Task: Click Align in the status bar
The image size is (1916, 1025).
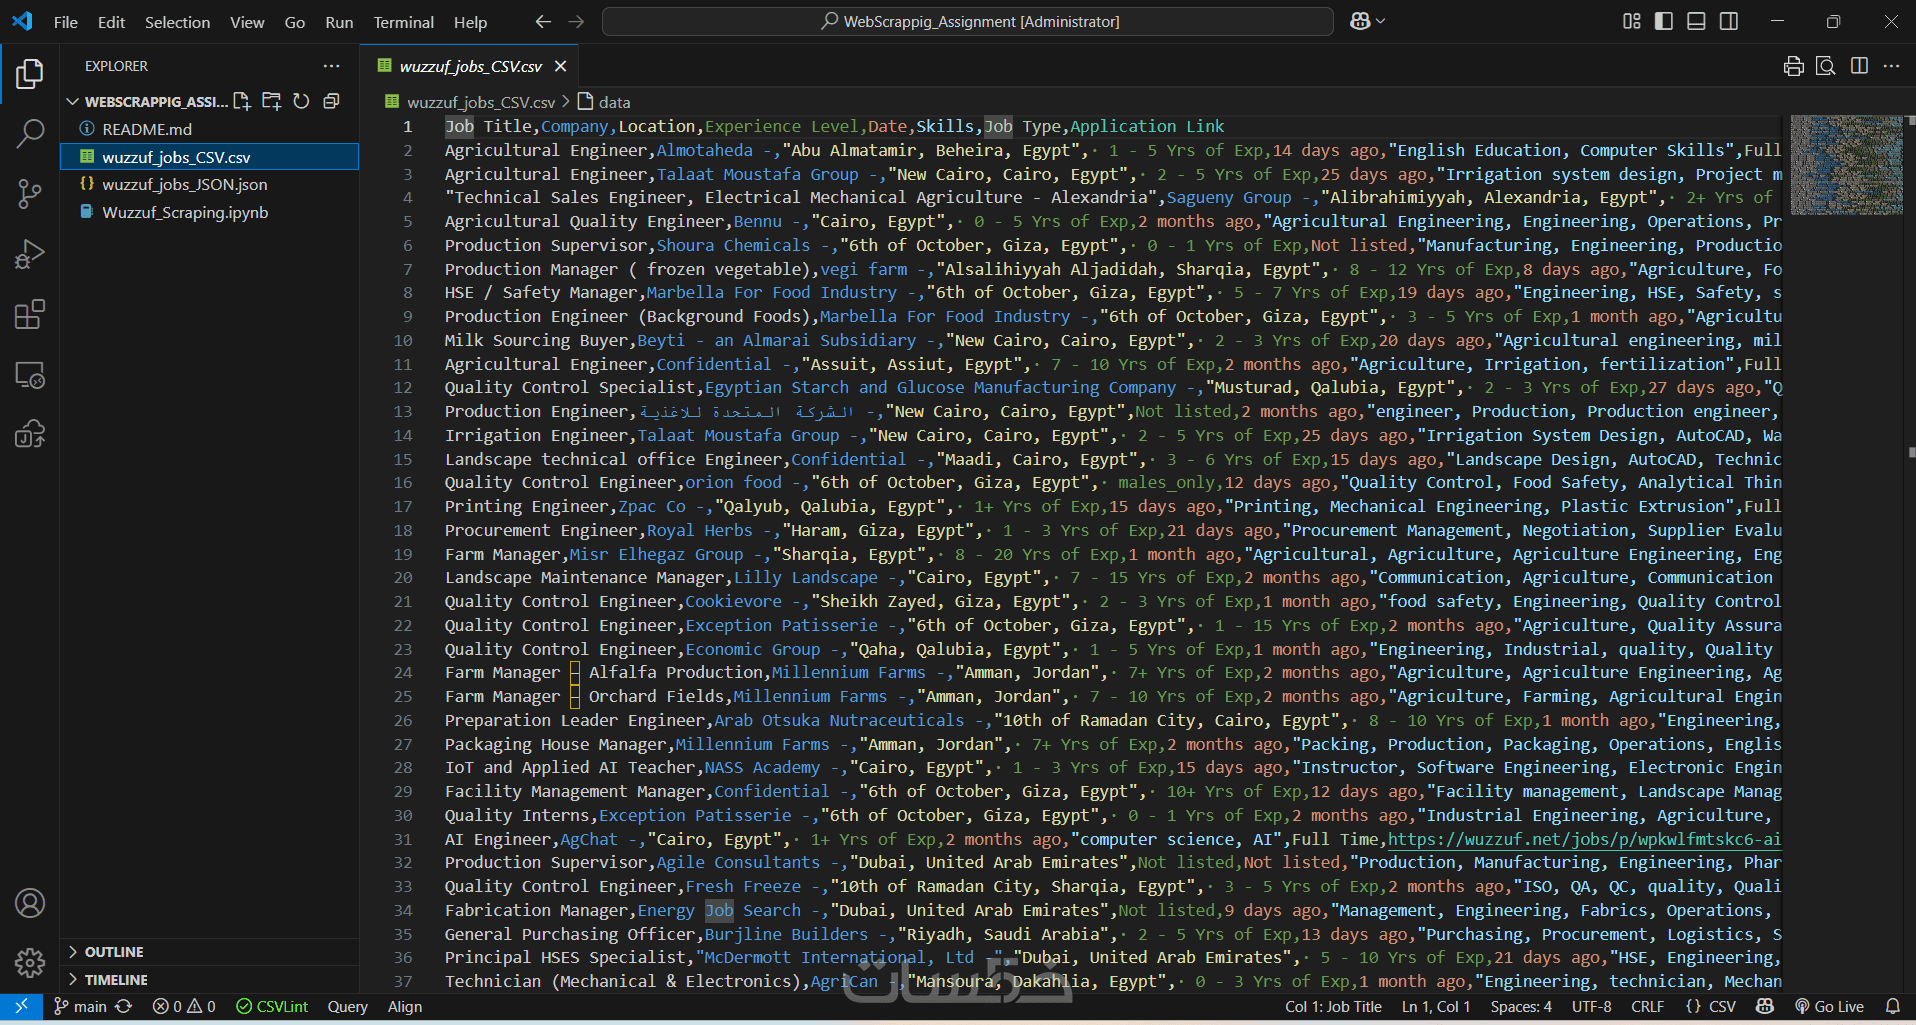Action: coord(405,1006)
